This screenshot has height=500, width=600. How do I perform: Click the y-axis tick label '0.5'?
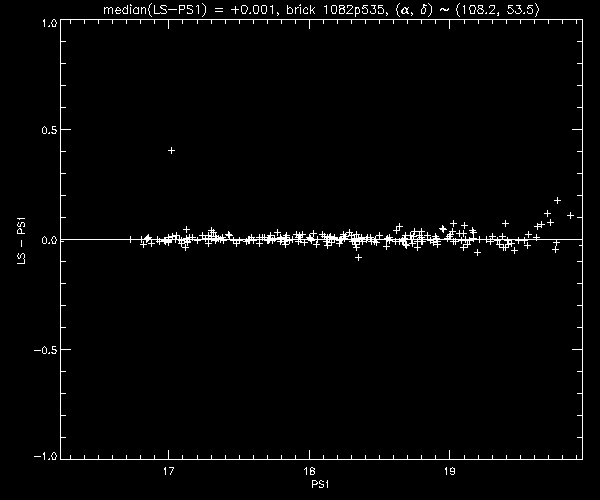point(49,130)
